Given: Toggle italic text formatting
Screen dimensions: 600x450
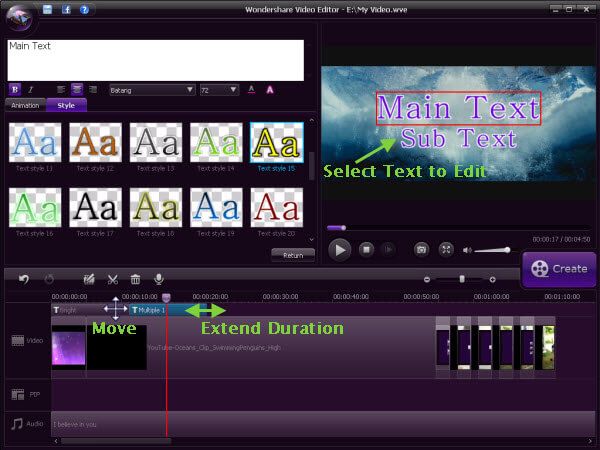Looking at the screenshot, I should pos(30,90).
